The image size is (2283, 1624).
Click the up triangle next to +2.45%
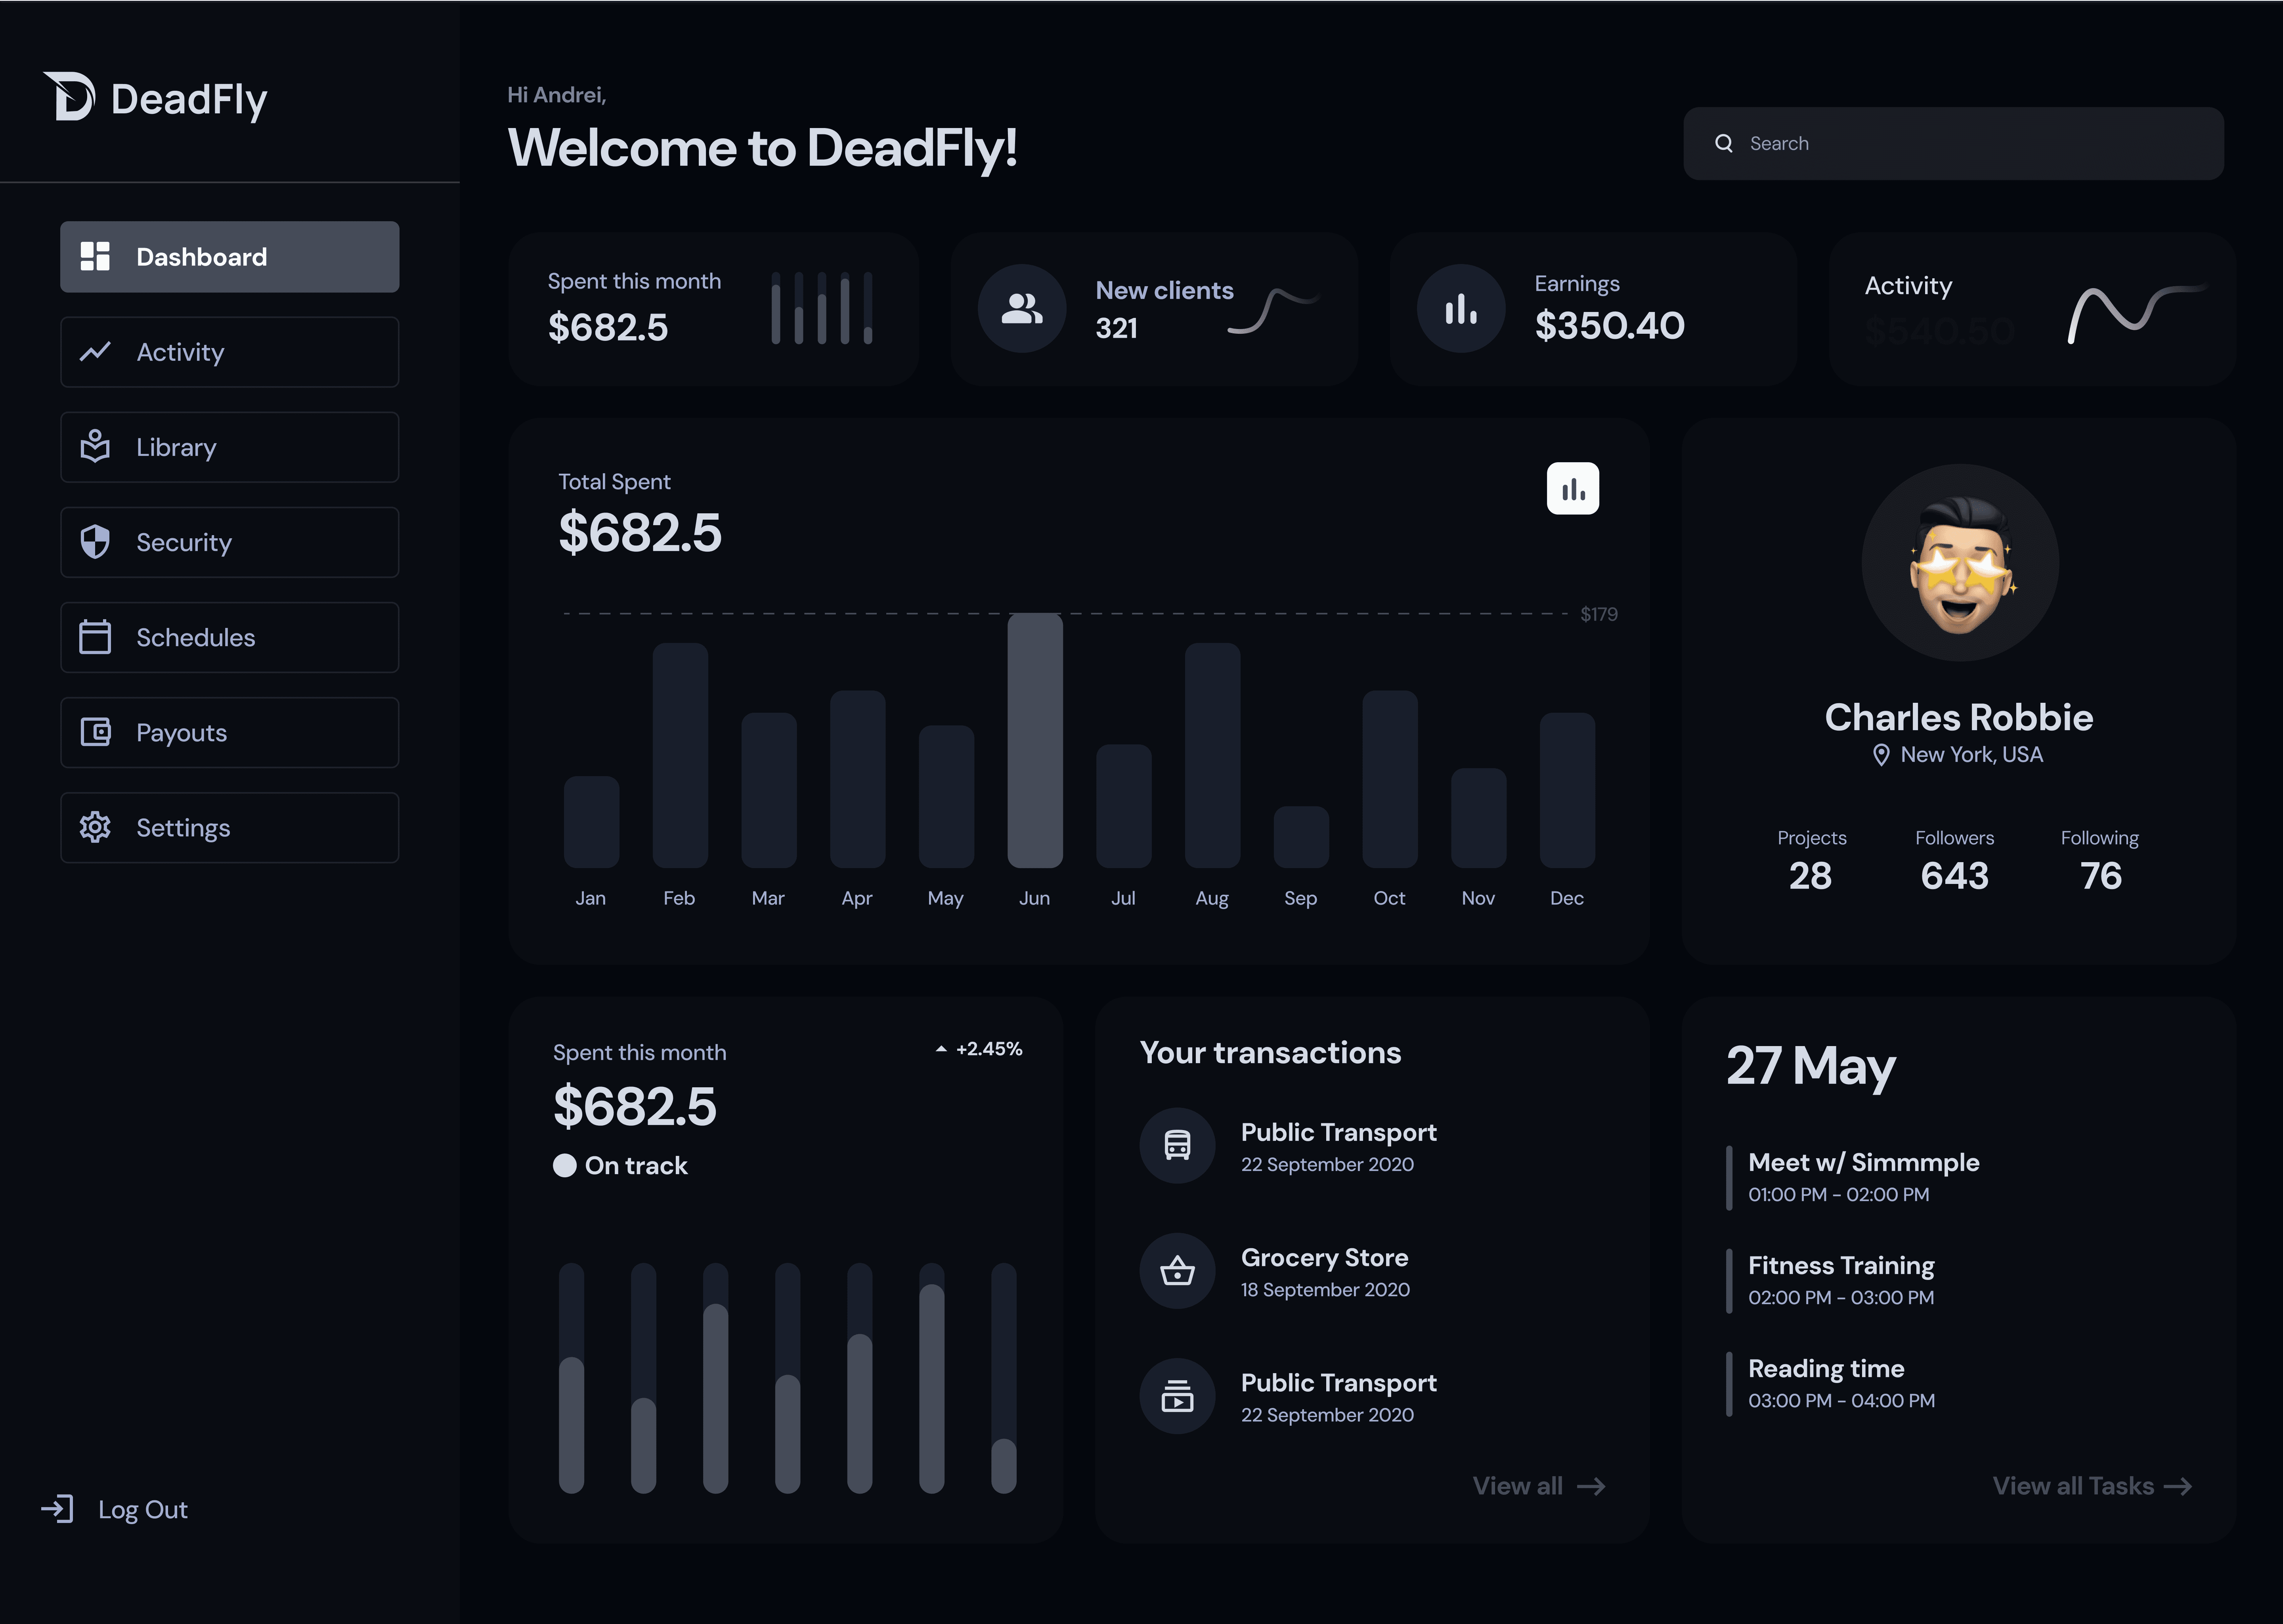941,1049
